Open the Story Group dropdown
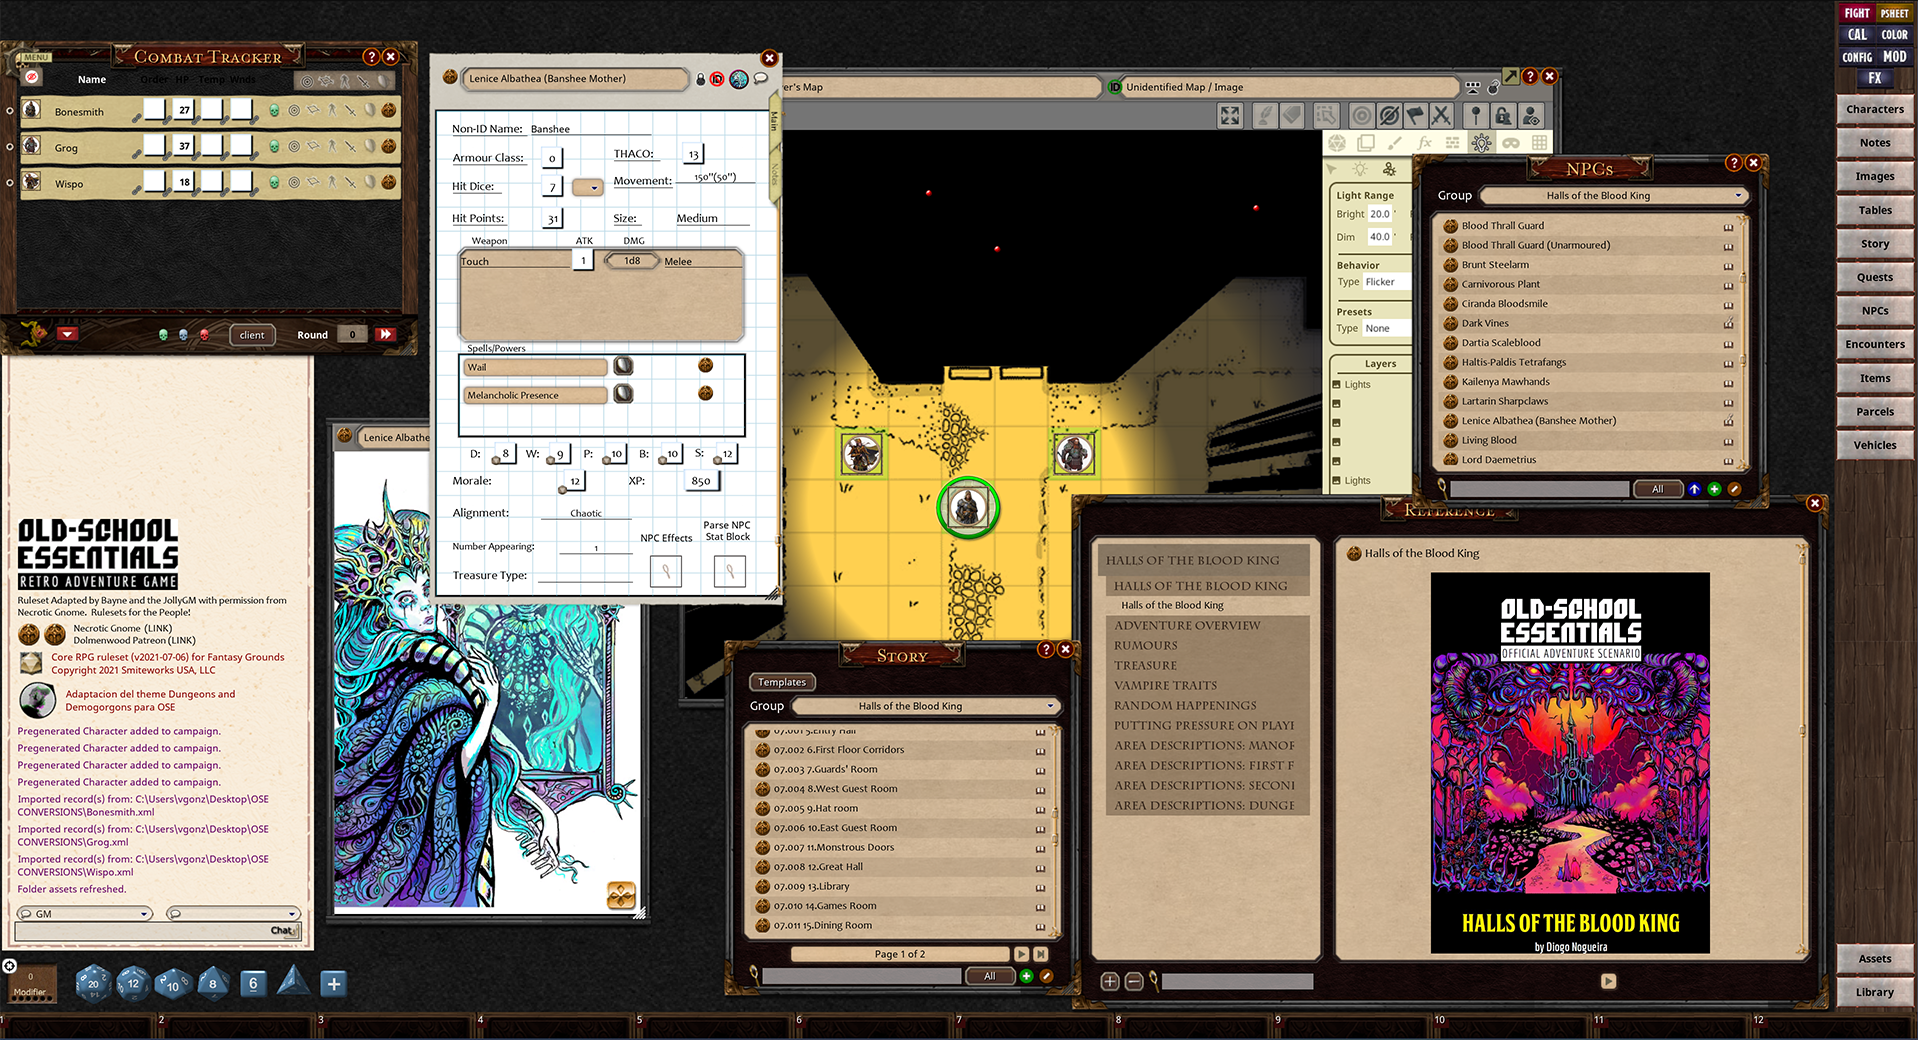The width and height of the screenshot is (1918, 1040). (925, 706)
